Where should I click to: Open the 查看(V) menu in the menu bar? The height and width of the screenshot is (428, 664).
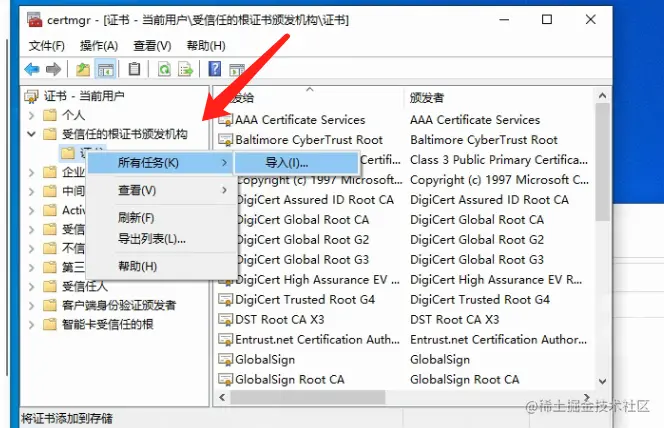(x=152, y=46)
